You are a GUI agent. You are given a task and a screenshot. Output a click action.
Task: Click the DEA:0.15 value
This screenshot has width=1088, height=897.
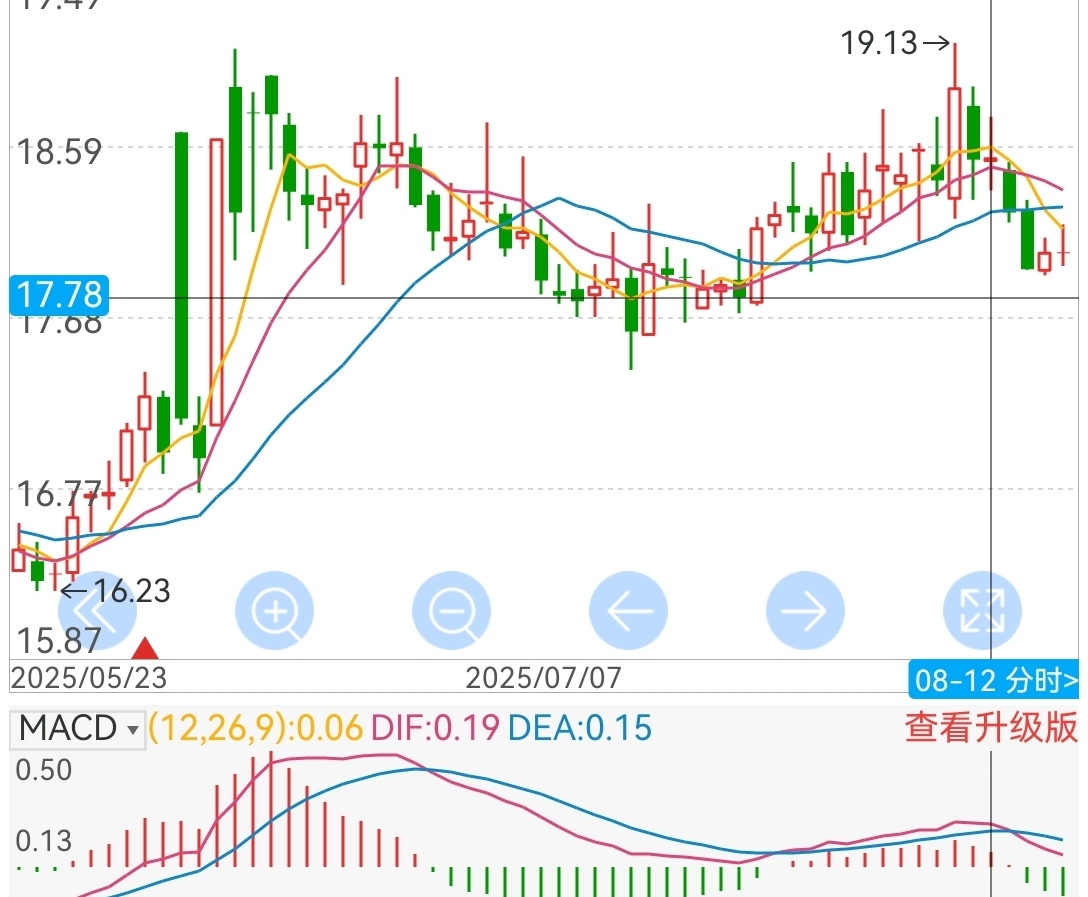pyautogui.click(x=580, y=728)
